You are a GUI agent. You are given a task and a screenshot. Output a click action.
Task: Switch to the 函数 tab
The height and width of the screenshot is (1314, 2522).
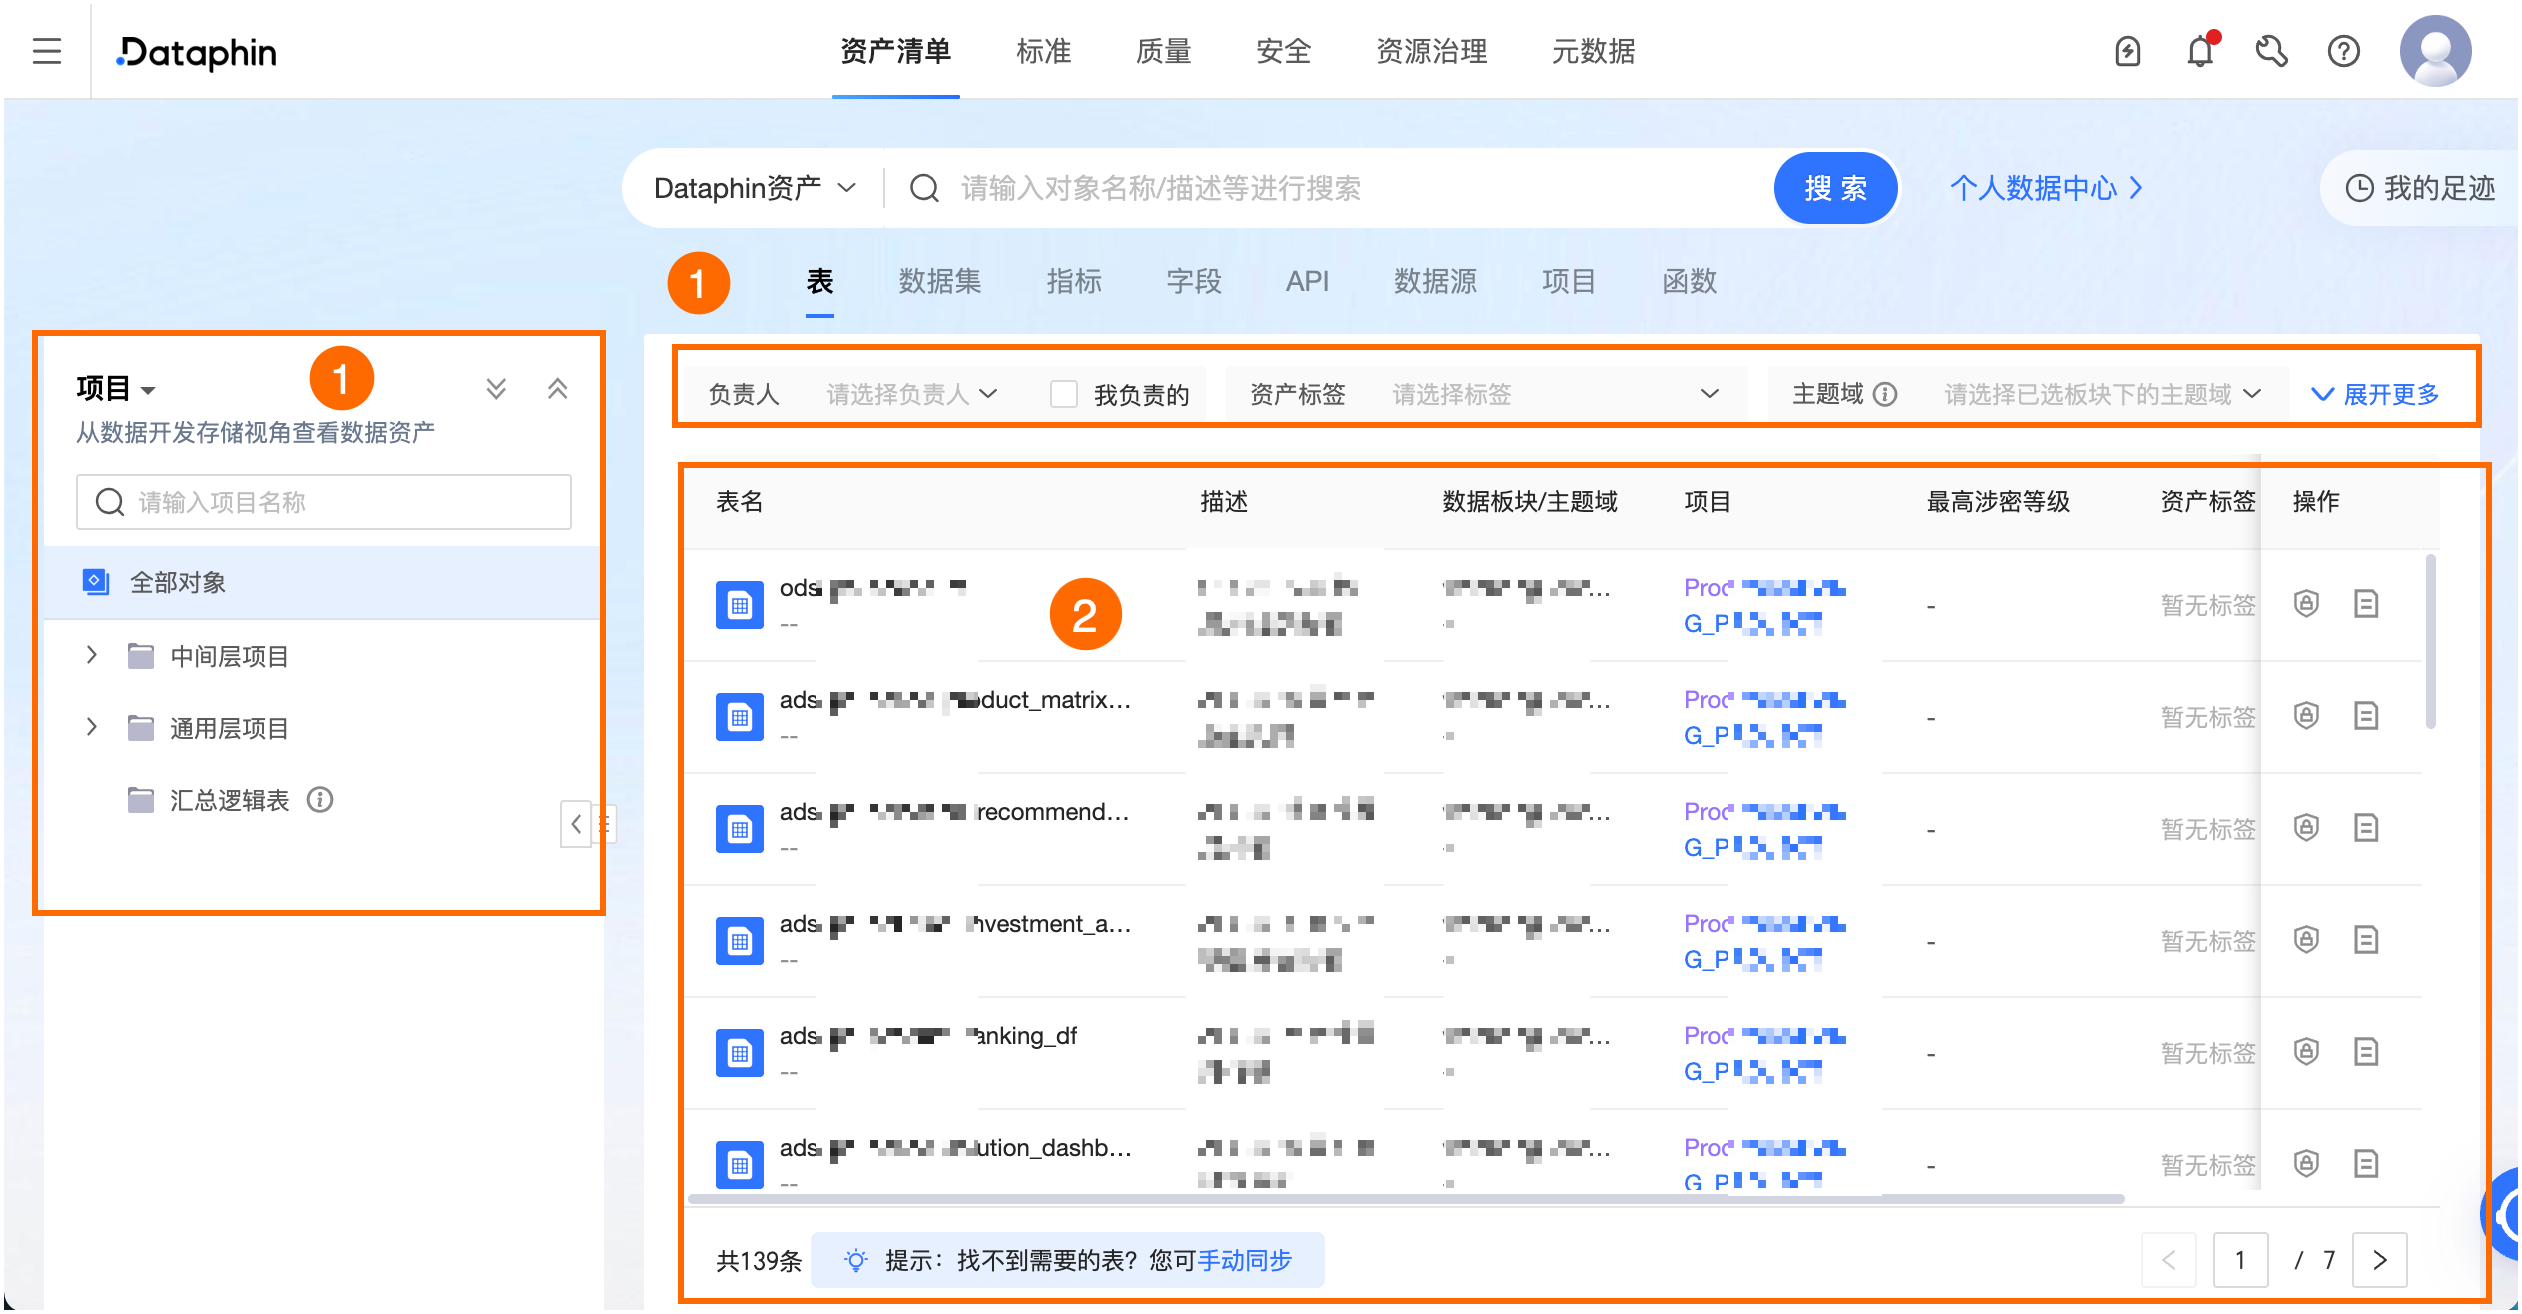click(1690, 281)
